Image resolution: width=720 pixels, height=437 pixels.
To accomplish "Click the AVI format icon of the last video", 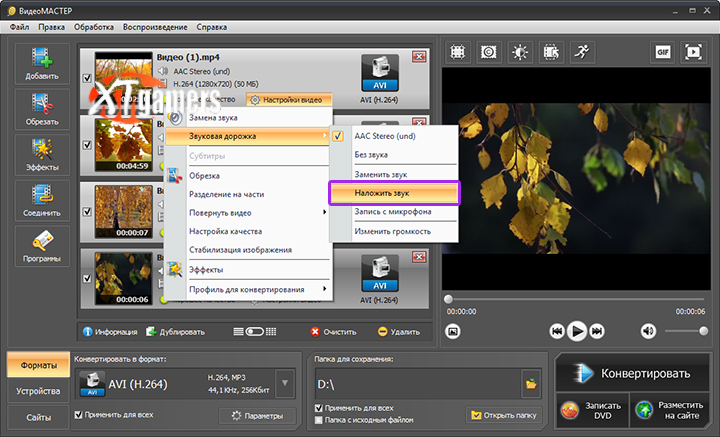I will (379, 274).
